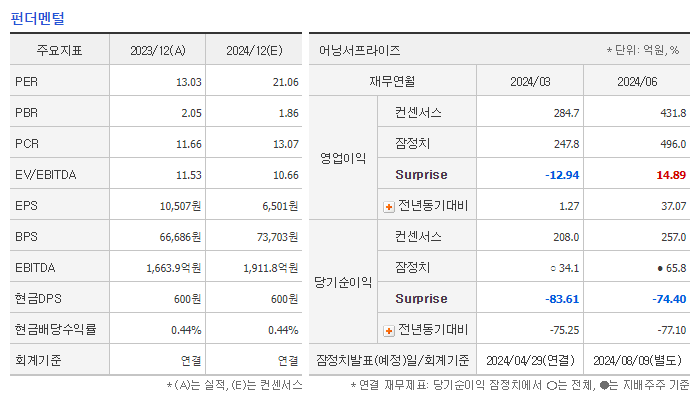Click 전년동기대비 value -75.25
The height and width of the screenshot is (396, 699).
(x=564, y=330)
